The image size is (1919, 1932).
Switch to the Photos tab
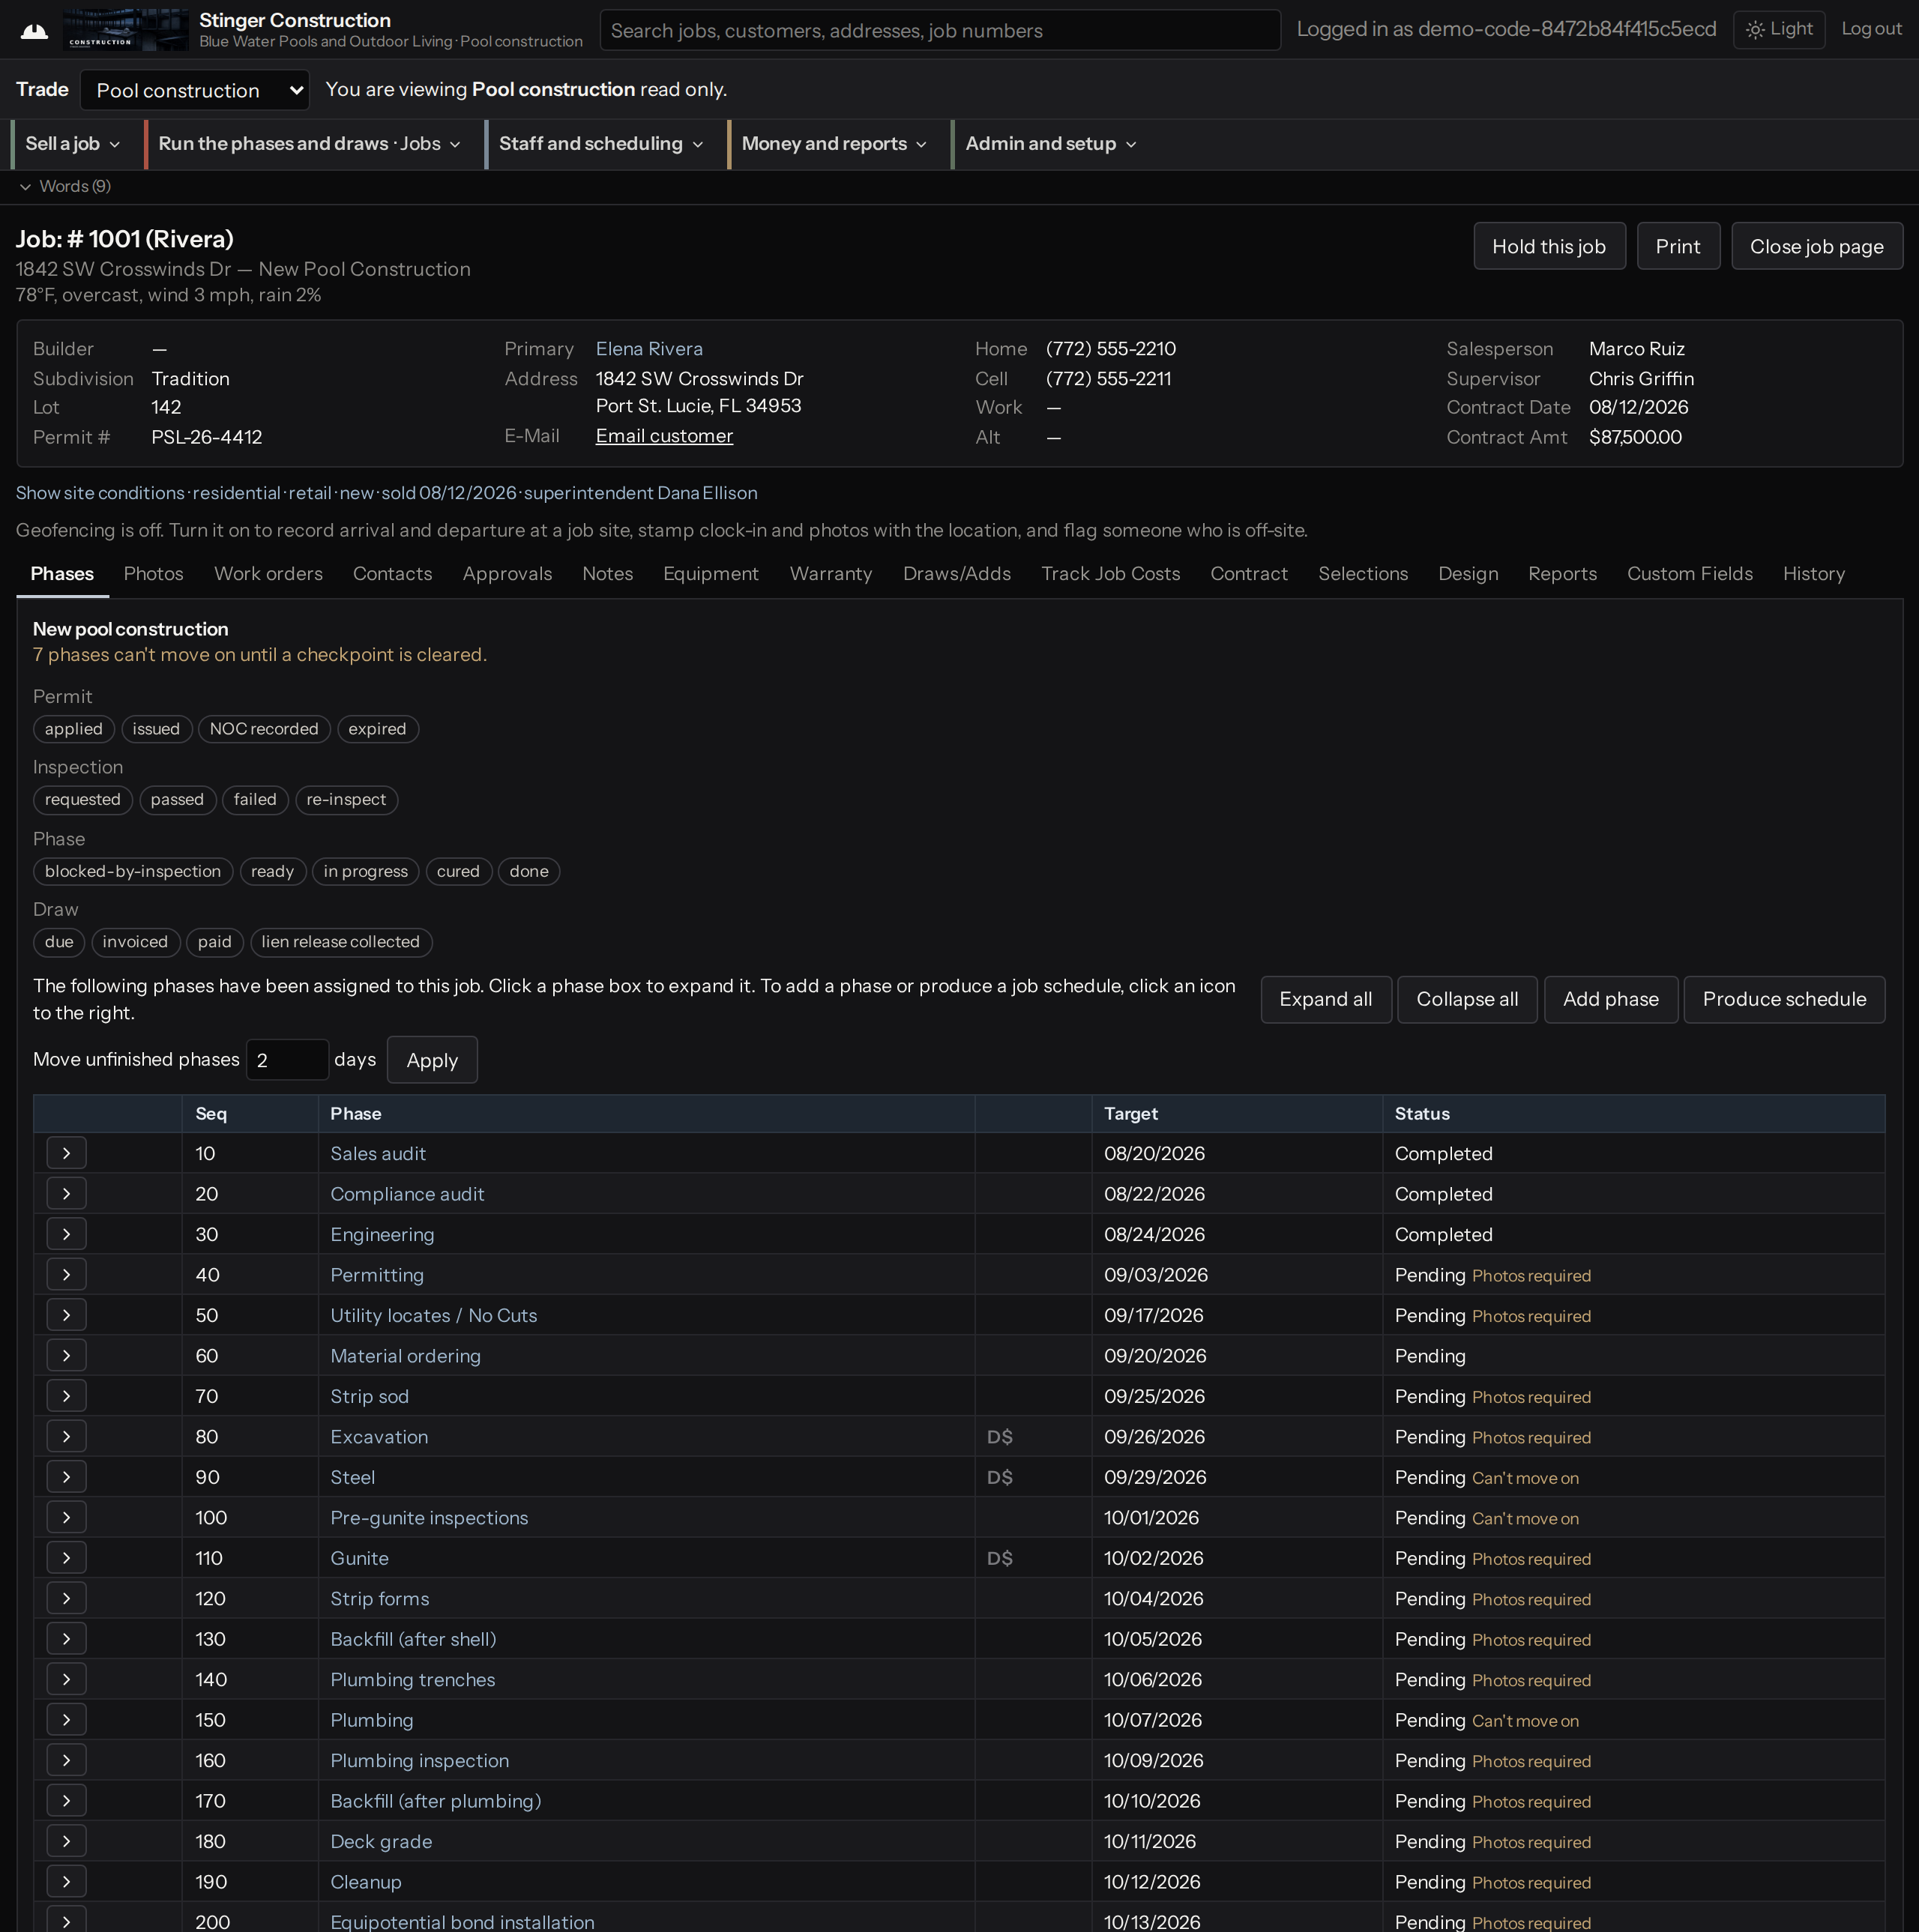click(x=153, y=574)
